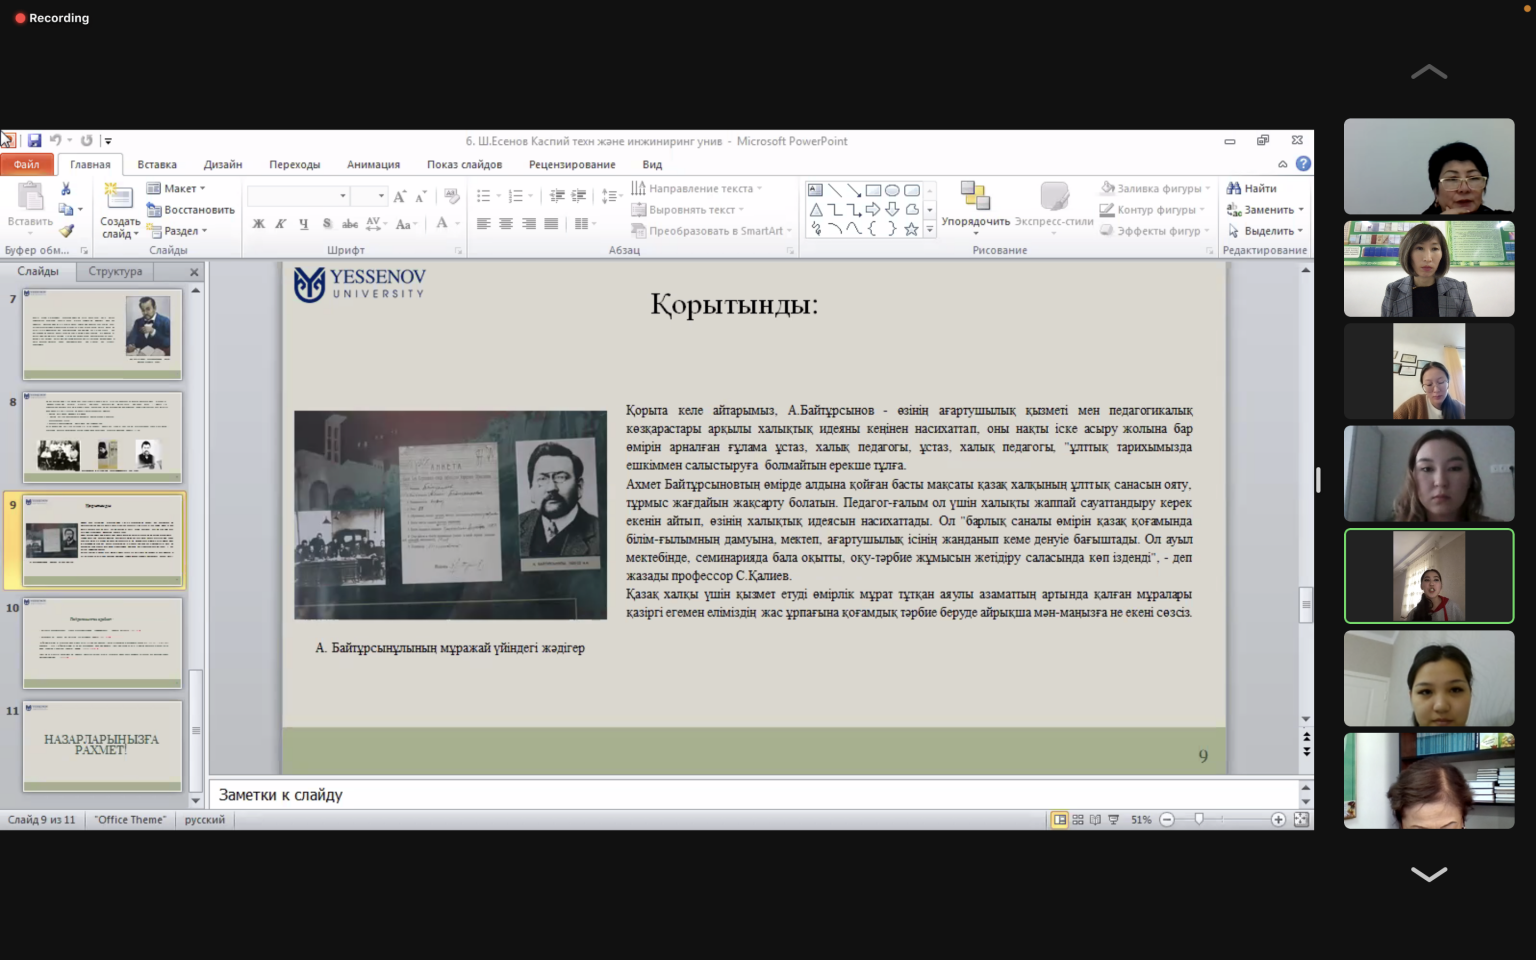This screenshot has height=960, width=1536.
Task: Pick the oval shape from shapes gallery
Action: click(892, 190)
